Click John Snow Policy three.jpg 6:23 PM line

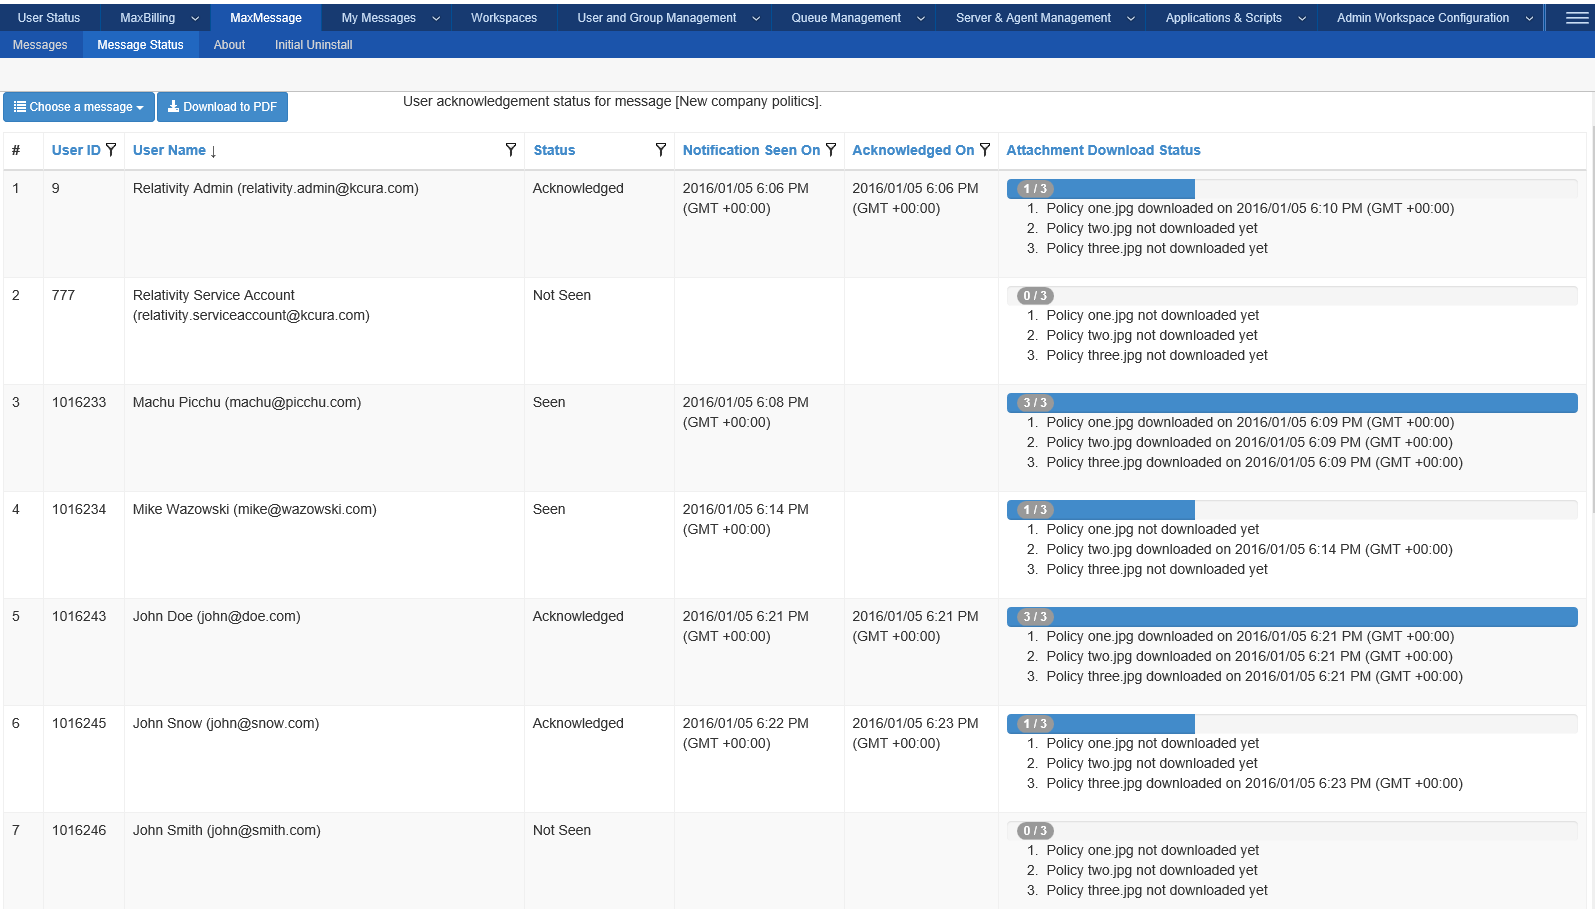pyautogui.click(x=1254, y=783)
